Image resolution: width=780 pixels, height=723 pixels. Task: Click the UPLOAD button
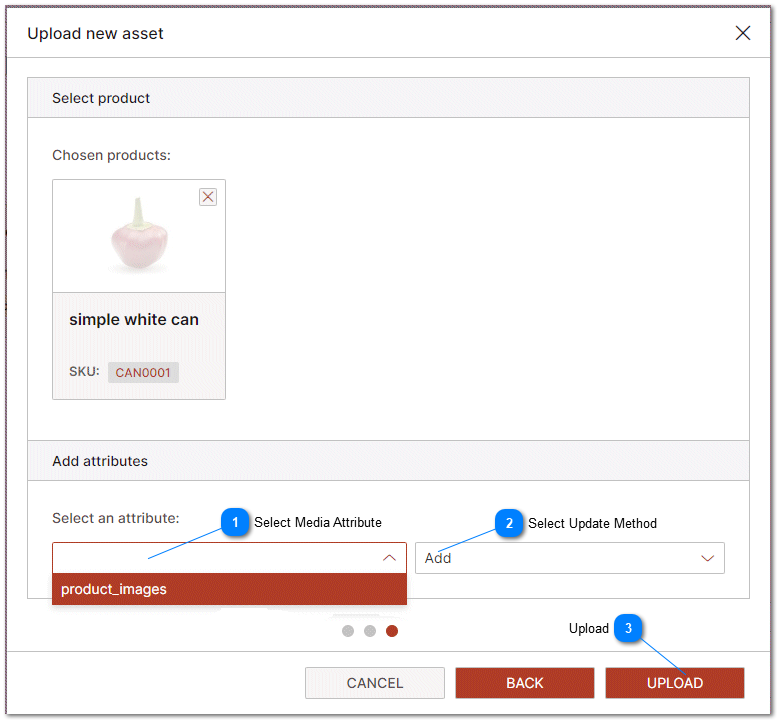point(675,684)
